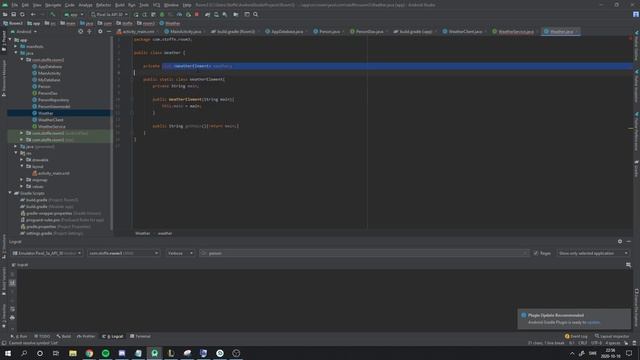Click the Debug app bug icon
The image size is (640, 360).
tap(162, 14)
